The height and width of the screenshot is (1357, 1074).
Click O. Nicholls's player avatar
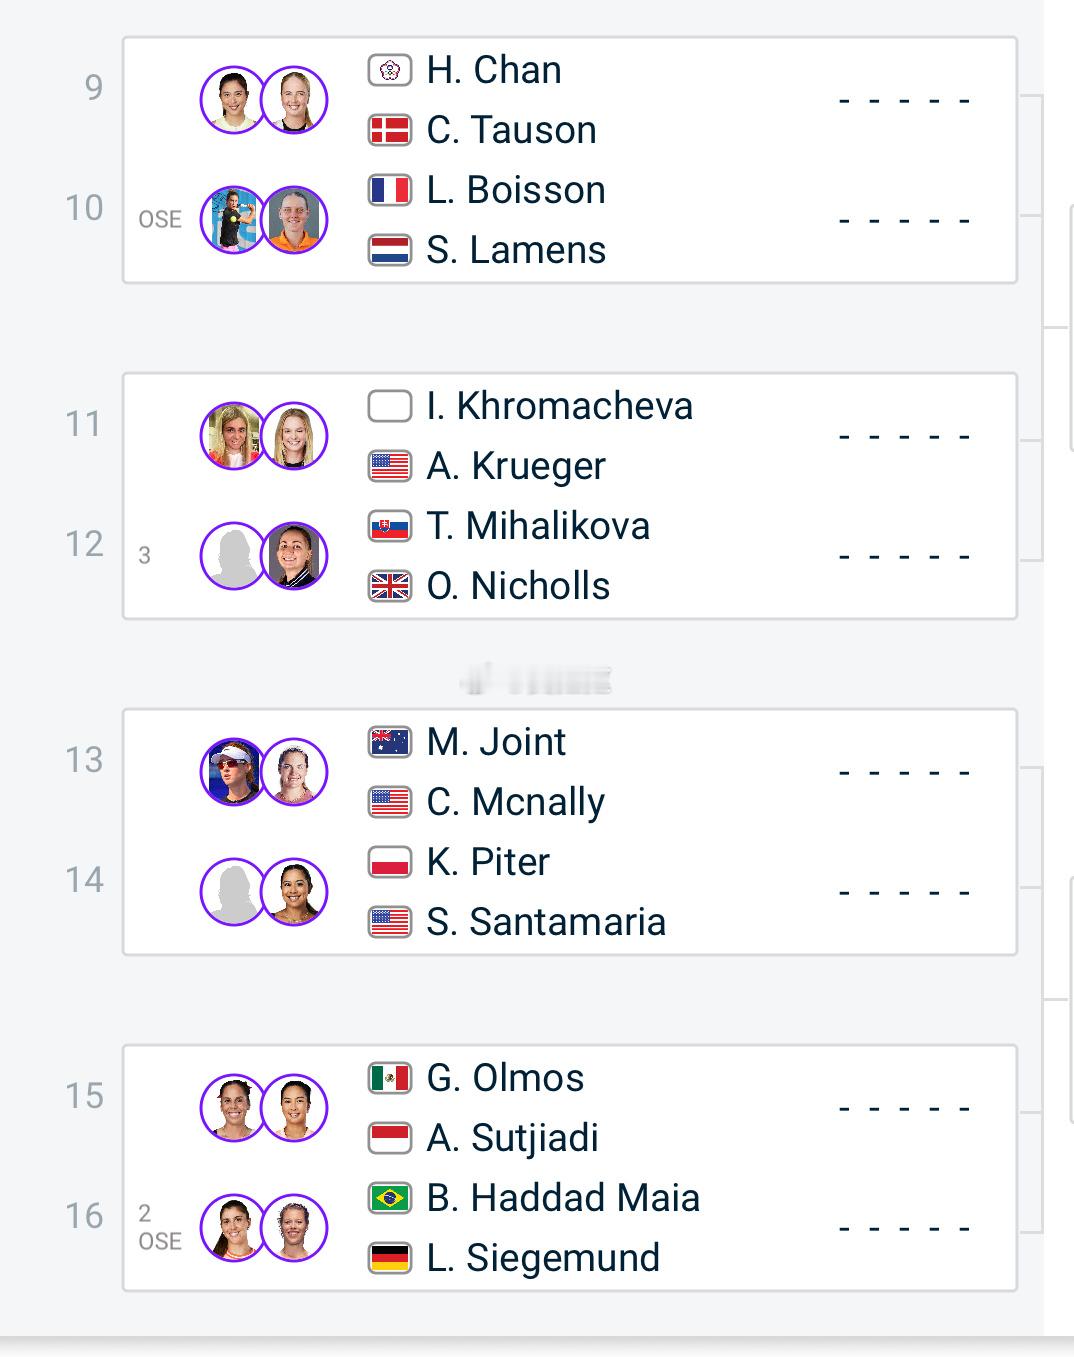[295, 556]
